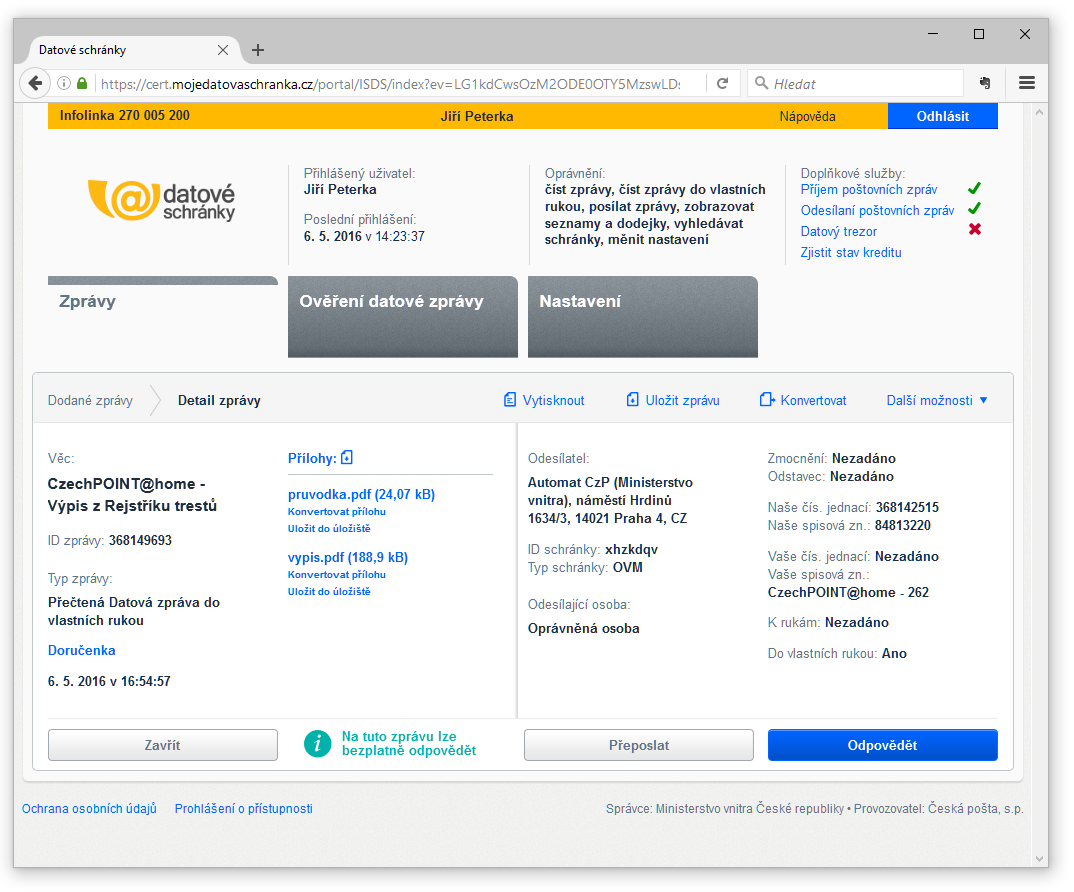The width and height of the screenshot is (1074, 892).
Task: Click the red cross next to Datový trezor
Action: 975,230
